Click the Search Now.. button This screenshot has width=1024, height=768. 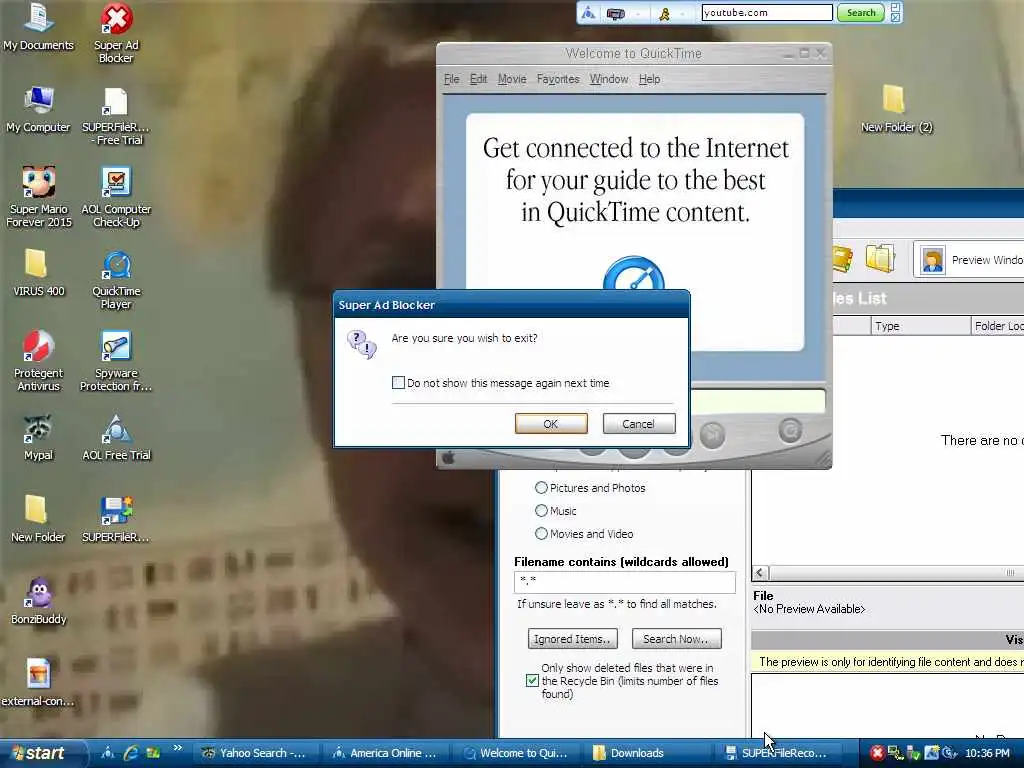tap(676, 639)
